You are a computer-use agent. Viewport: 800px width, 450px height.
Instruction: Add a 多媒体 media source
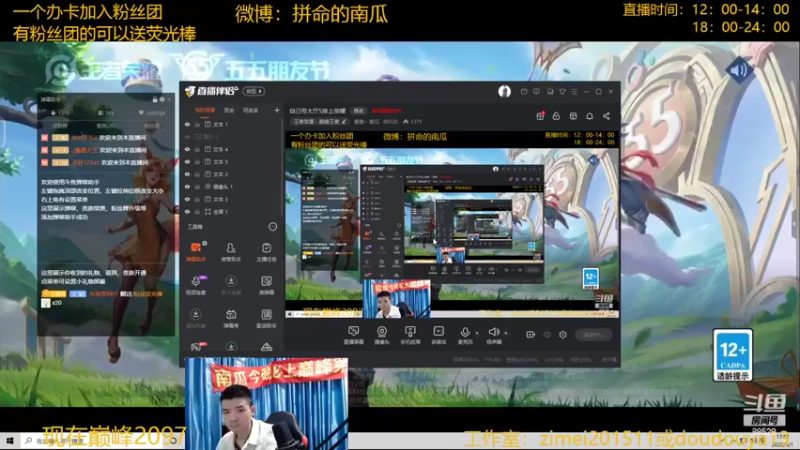pyautogui.click(x=438, y=335)
